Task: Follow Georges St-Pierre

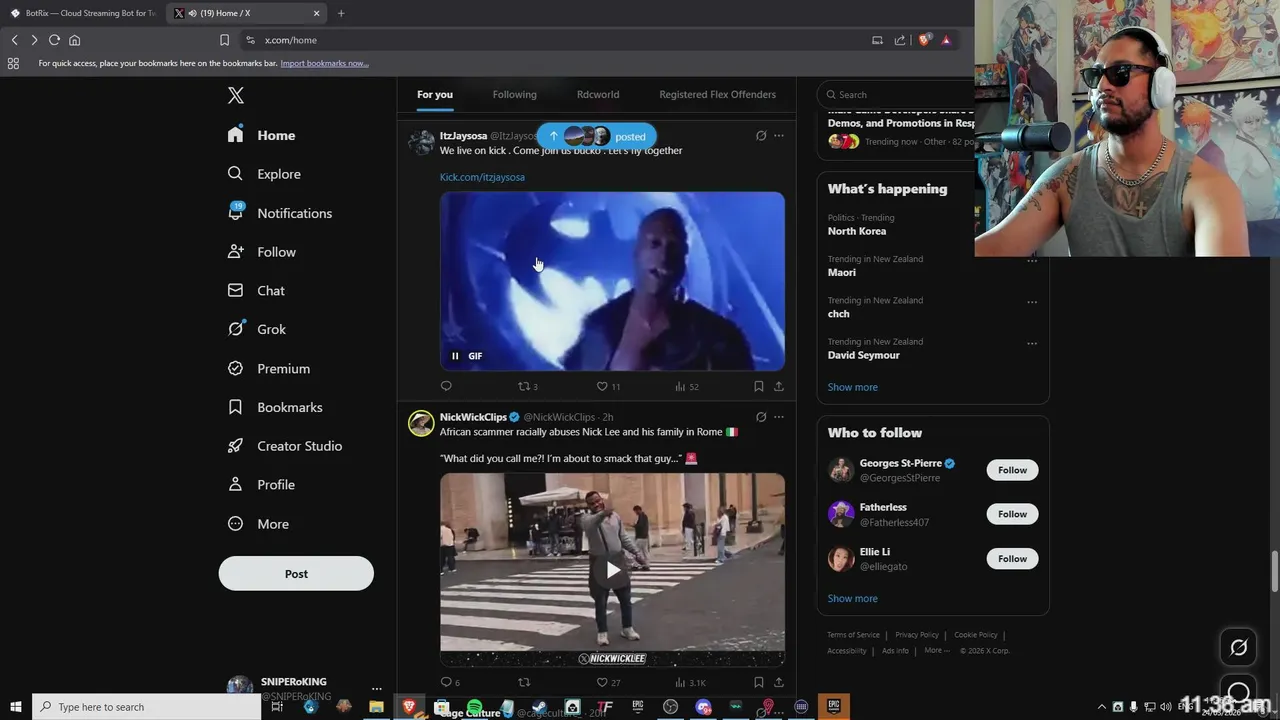Action: tap(1012, 470)
